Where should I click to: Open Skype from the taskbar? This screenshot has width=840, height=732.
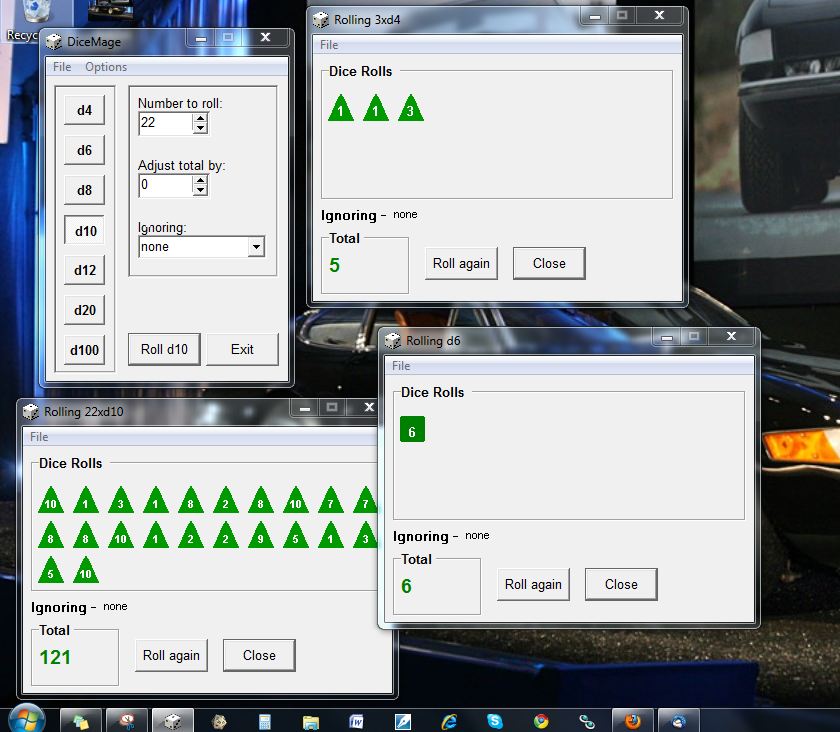(495, 720)
